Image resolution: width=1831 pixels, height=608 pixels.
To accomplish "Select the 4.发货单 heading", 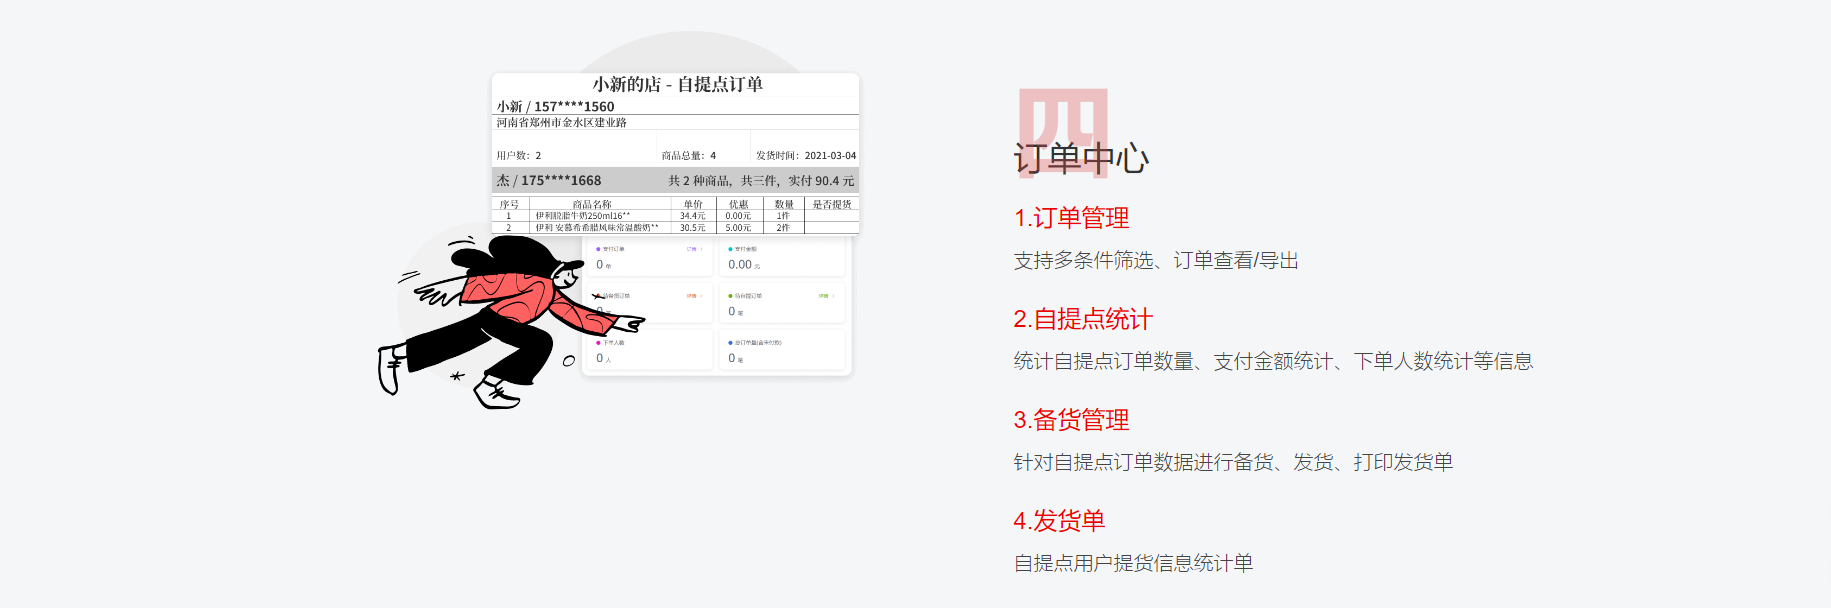I will (x=1059, y=521).
